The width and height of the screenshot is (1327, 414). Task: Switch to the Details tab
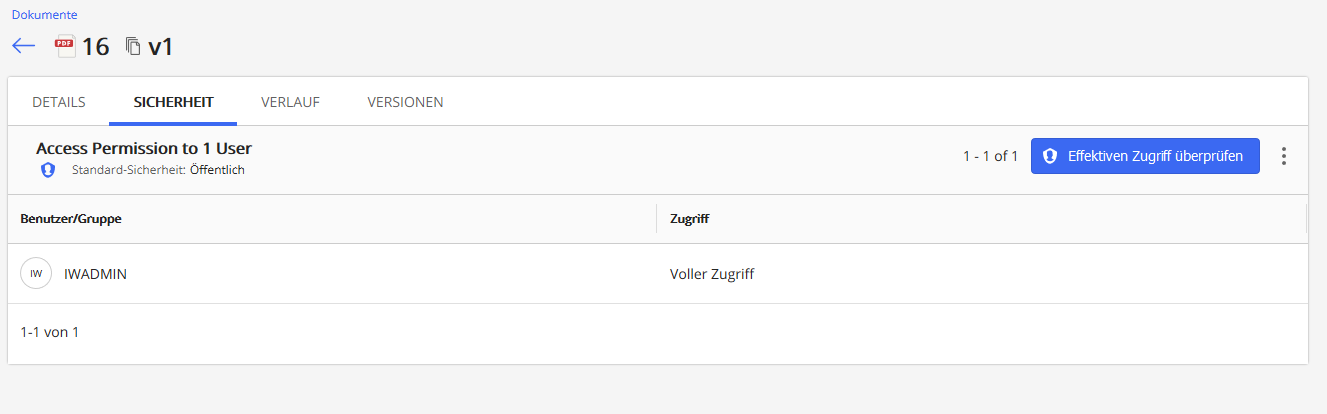pos(59,102)
